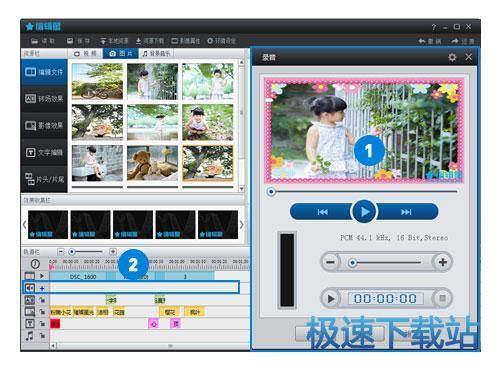Play the preview with round play button
500x370 pixels.
[364, 212]
